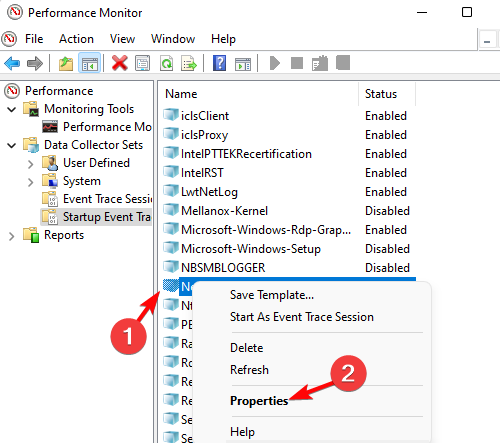Click the Stop square toolbar icon

point(297,63)
